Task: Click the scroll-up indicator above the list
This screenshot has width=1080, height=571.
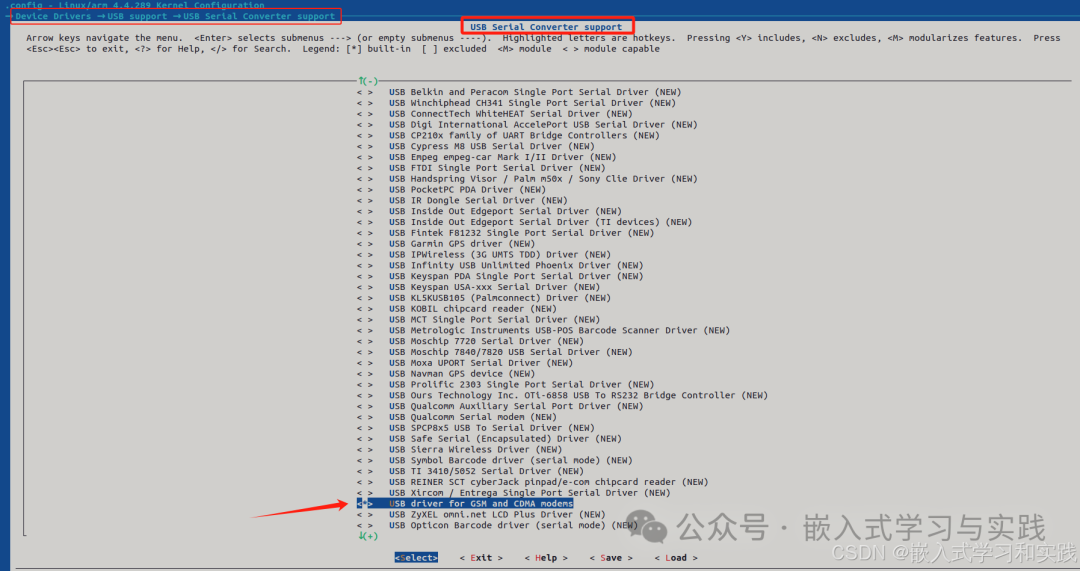Action: pos(368,81)
